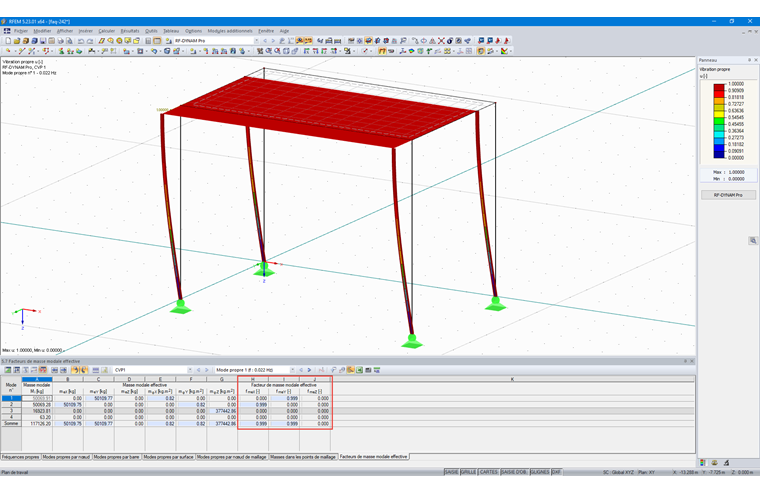The height and width of the screenshot is (494, 760).
Task: Open the Calculer menu
Action: [x=107, y=31]
